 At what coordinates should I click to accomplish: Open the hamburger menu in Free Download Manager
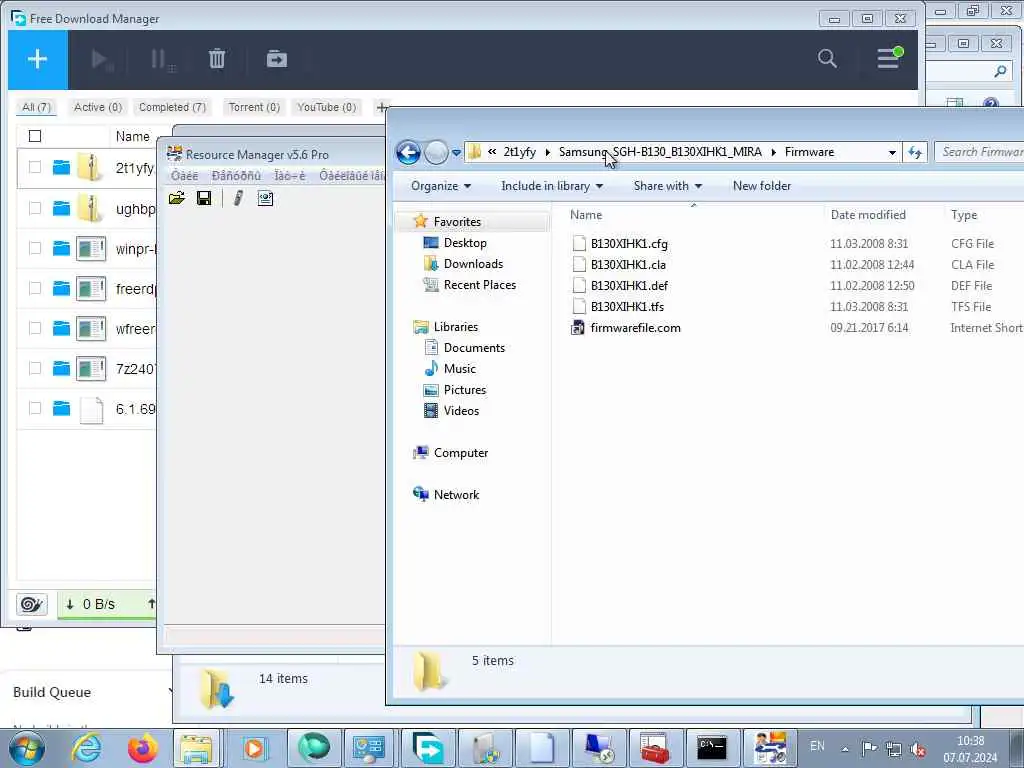(888, 59)
